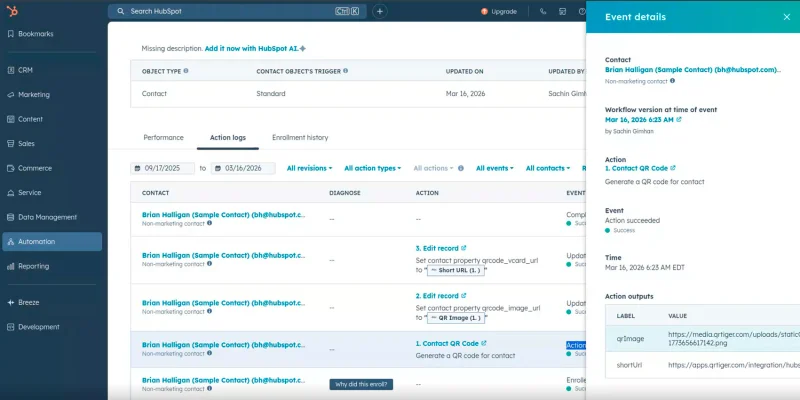The width and height of the screenshot is (800, 400).
Task: Click the qrImage output value URL
Action: pos(734,339)
